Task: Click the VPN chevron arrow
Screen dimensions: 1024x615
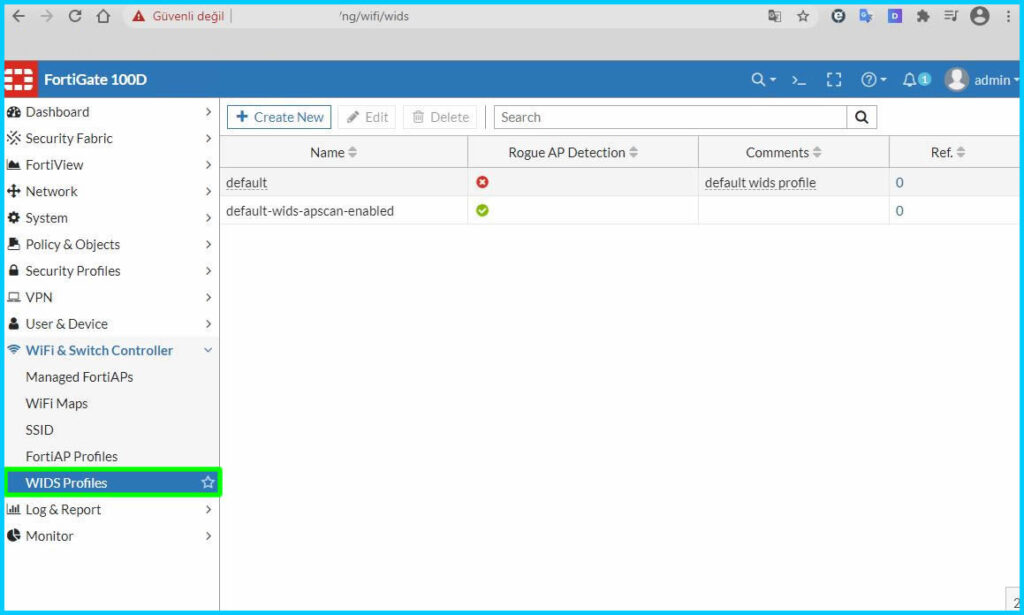Action: [x=208, y=297]
